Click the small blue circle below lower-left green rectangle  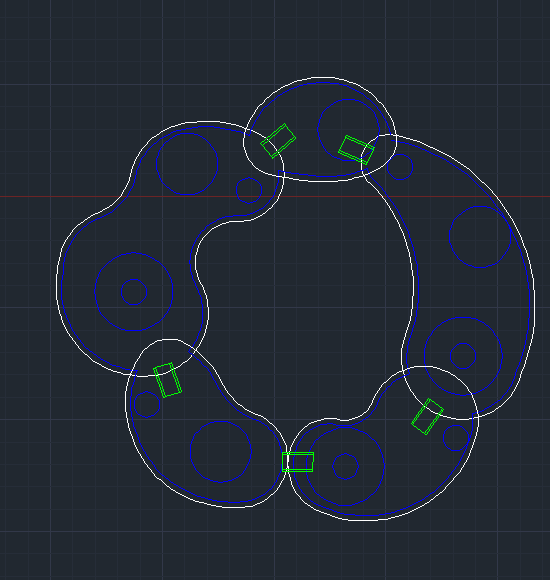tap(147, 404)
